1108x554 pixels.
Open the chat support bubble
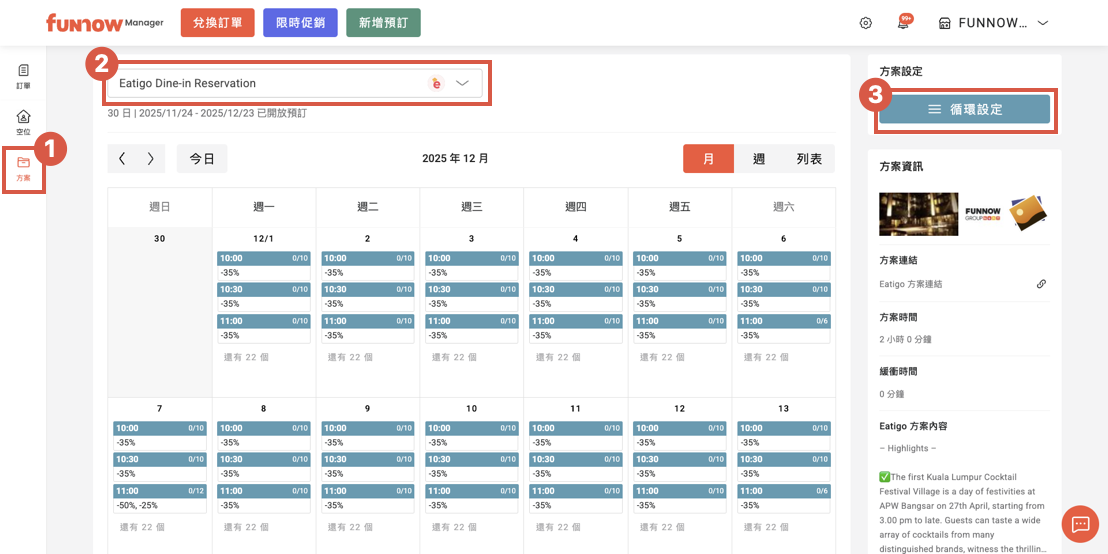(x=1080, y=524)
